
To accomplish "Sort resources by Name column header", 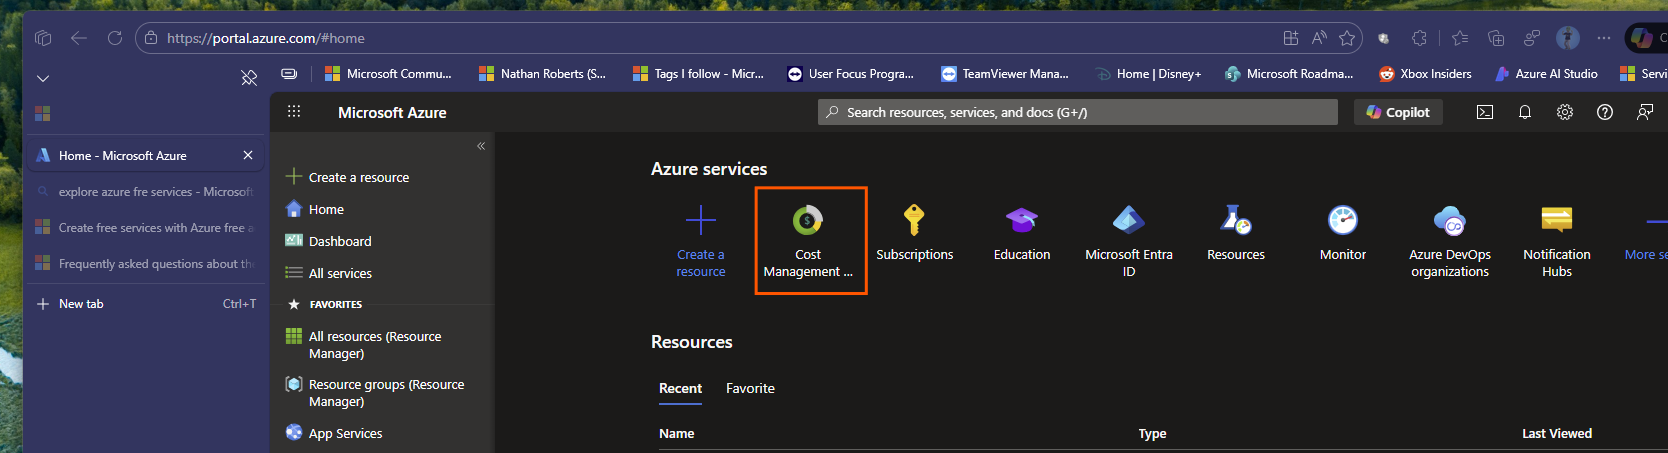I will click(x=677, y=433).
